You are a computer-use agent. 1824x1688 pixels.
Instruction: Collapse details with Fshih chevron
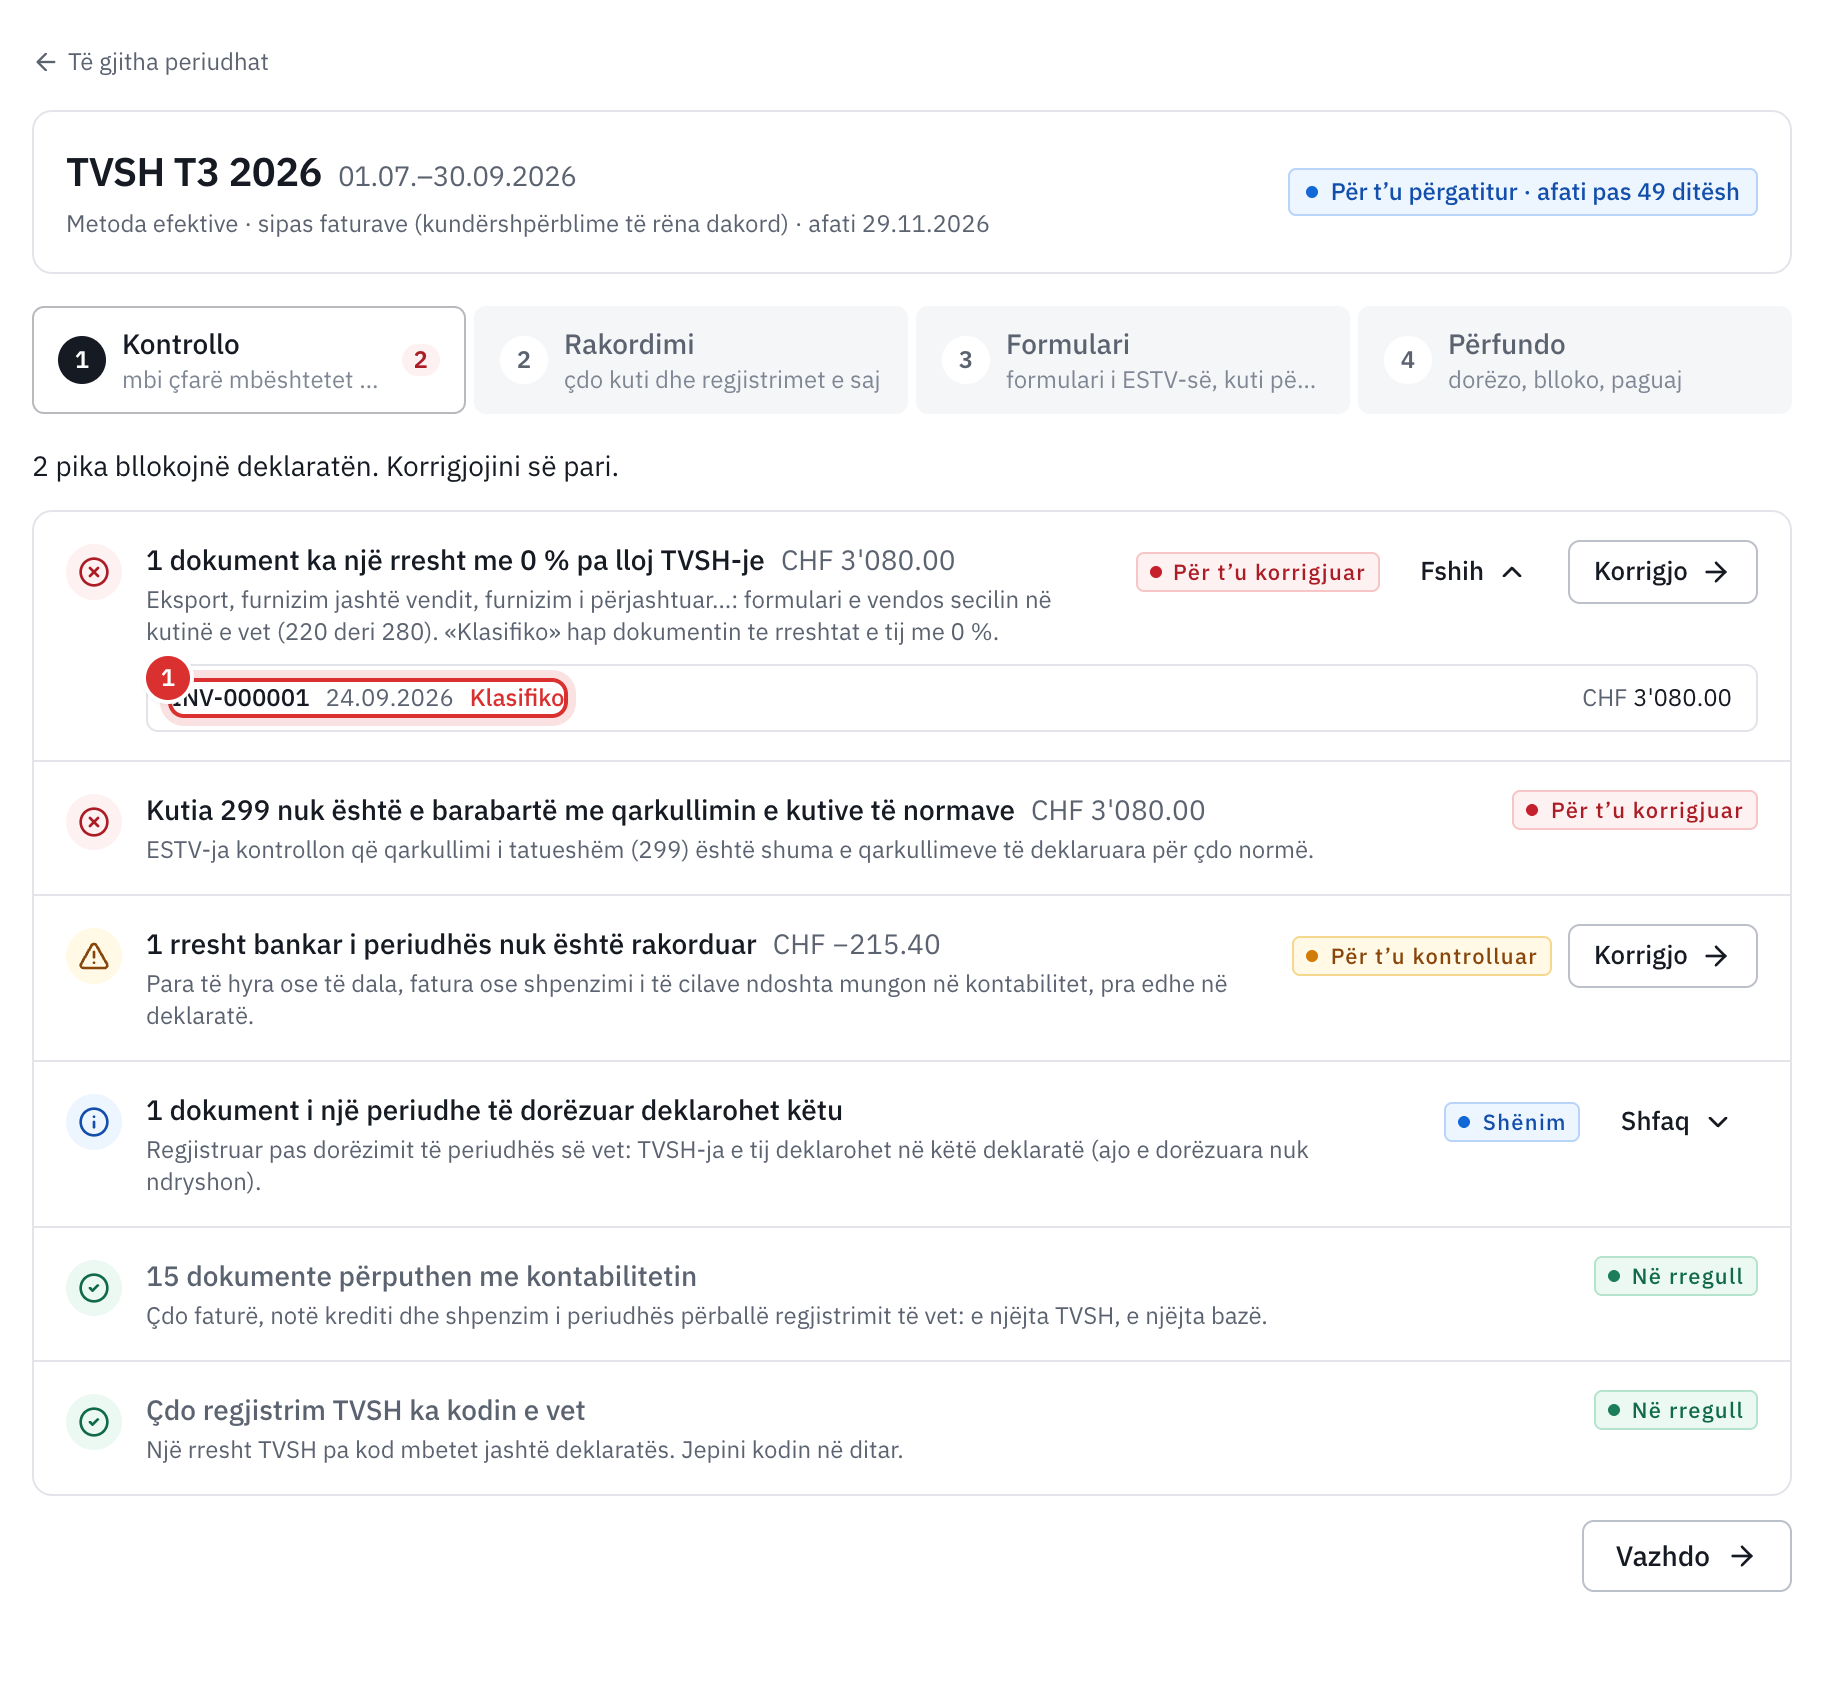[x=1472, y=572]
